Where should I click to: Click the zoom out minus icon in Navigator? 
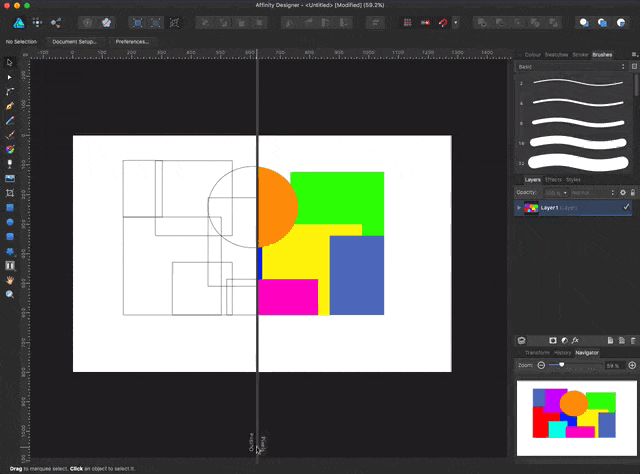[x=541, y=365]
